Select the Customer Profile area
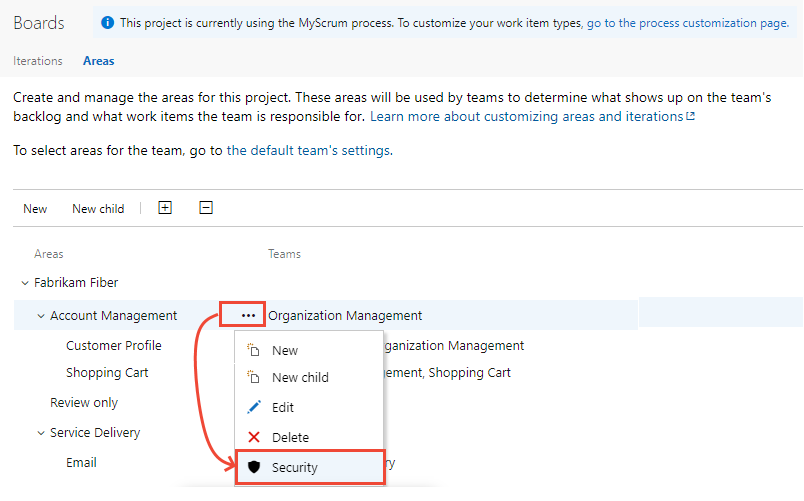Viewport: 804px width, 501px height. point(114,346)
